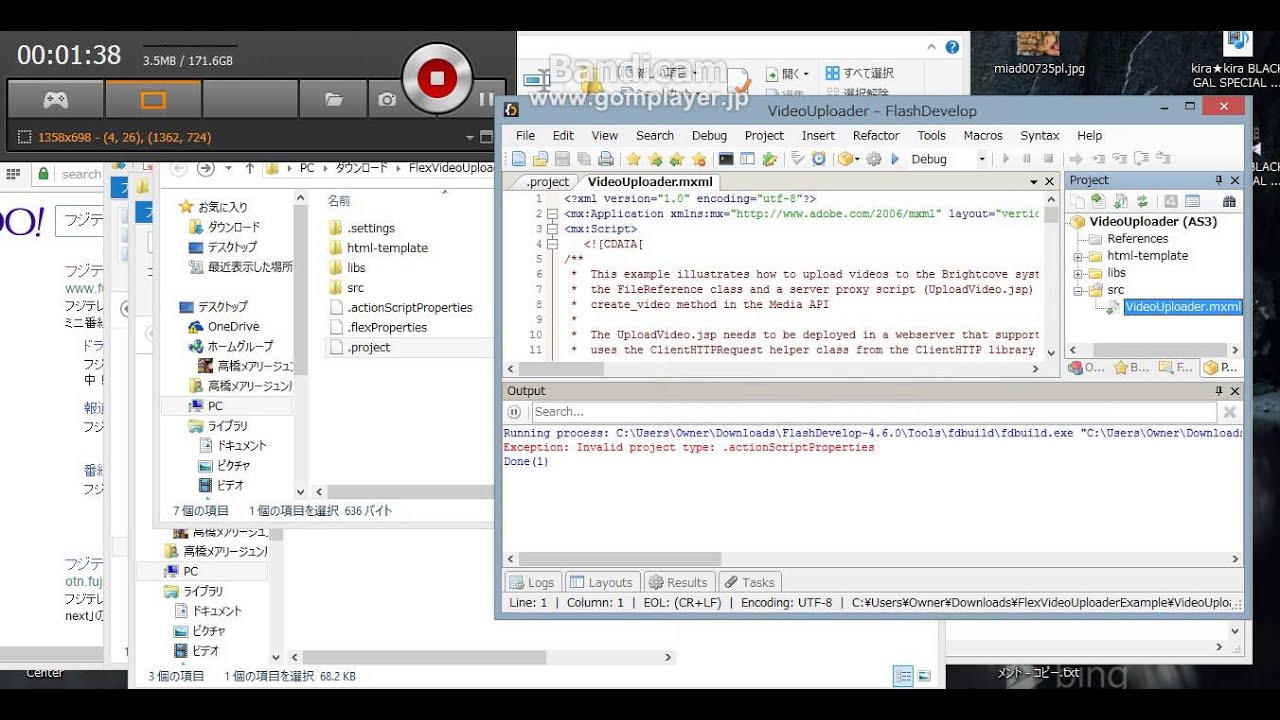Stop the Bandicam recording
Image resolution: width=1280 pixels, height=720 pixels.
pos(436,79)
